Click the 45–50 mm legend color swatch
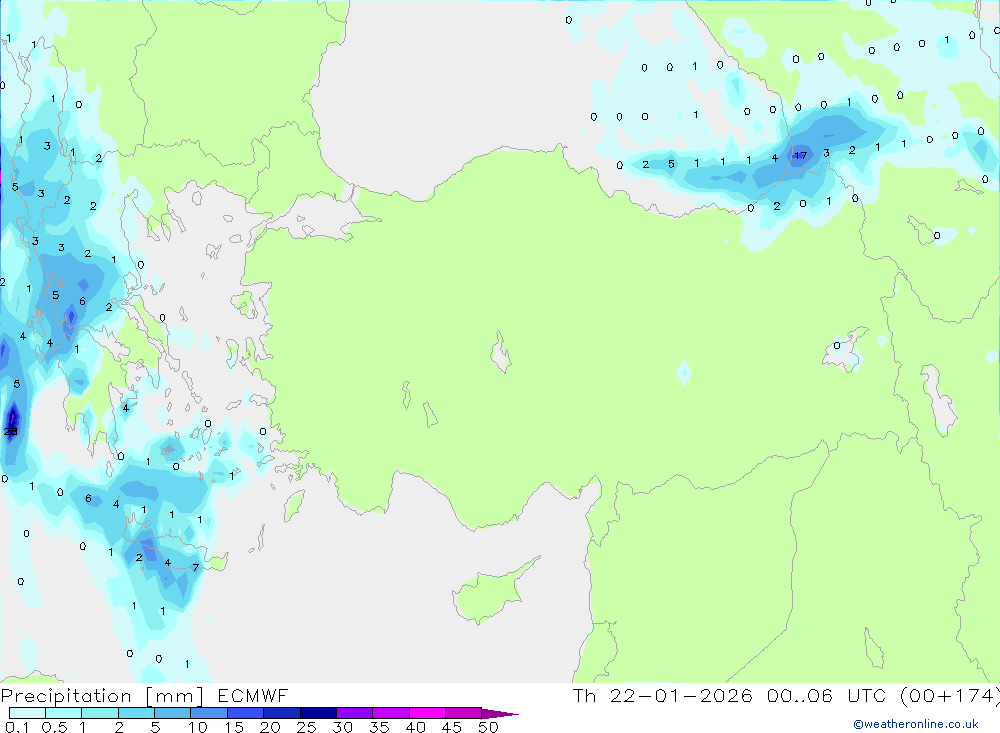 (463, 713)
